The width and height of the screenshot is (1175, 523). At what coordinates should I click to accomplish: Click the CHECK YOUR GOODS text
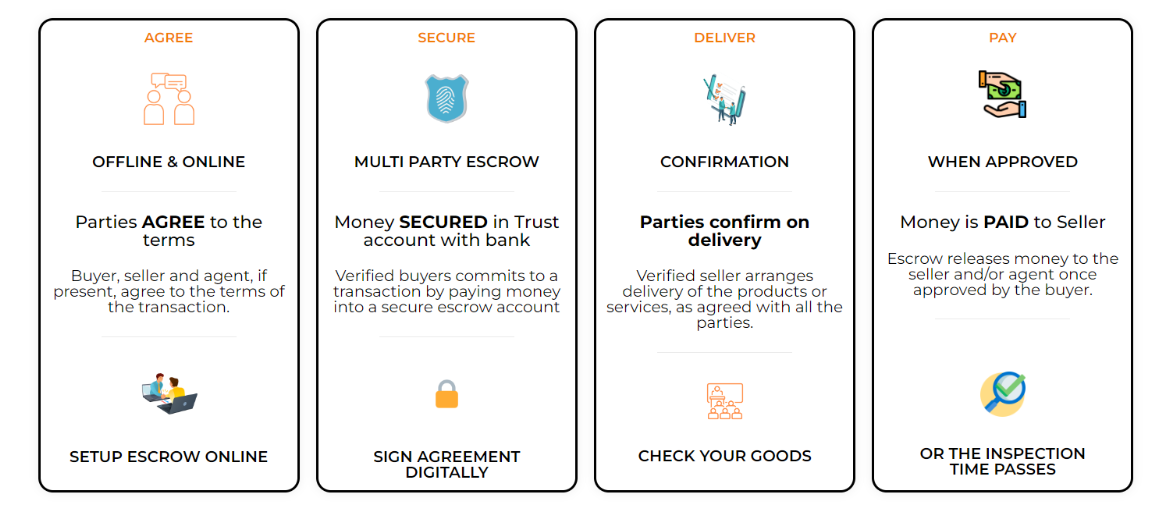(x=725, y=457)
